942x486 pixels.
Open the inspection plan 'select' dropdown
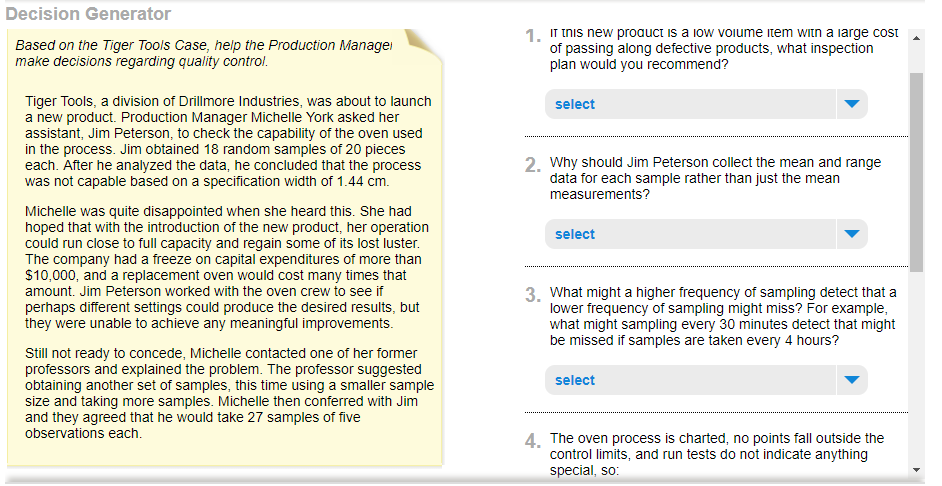[706, 104]
